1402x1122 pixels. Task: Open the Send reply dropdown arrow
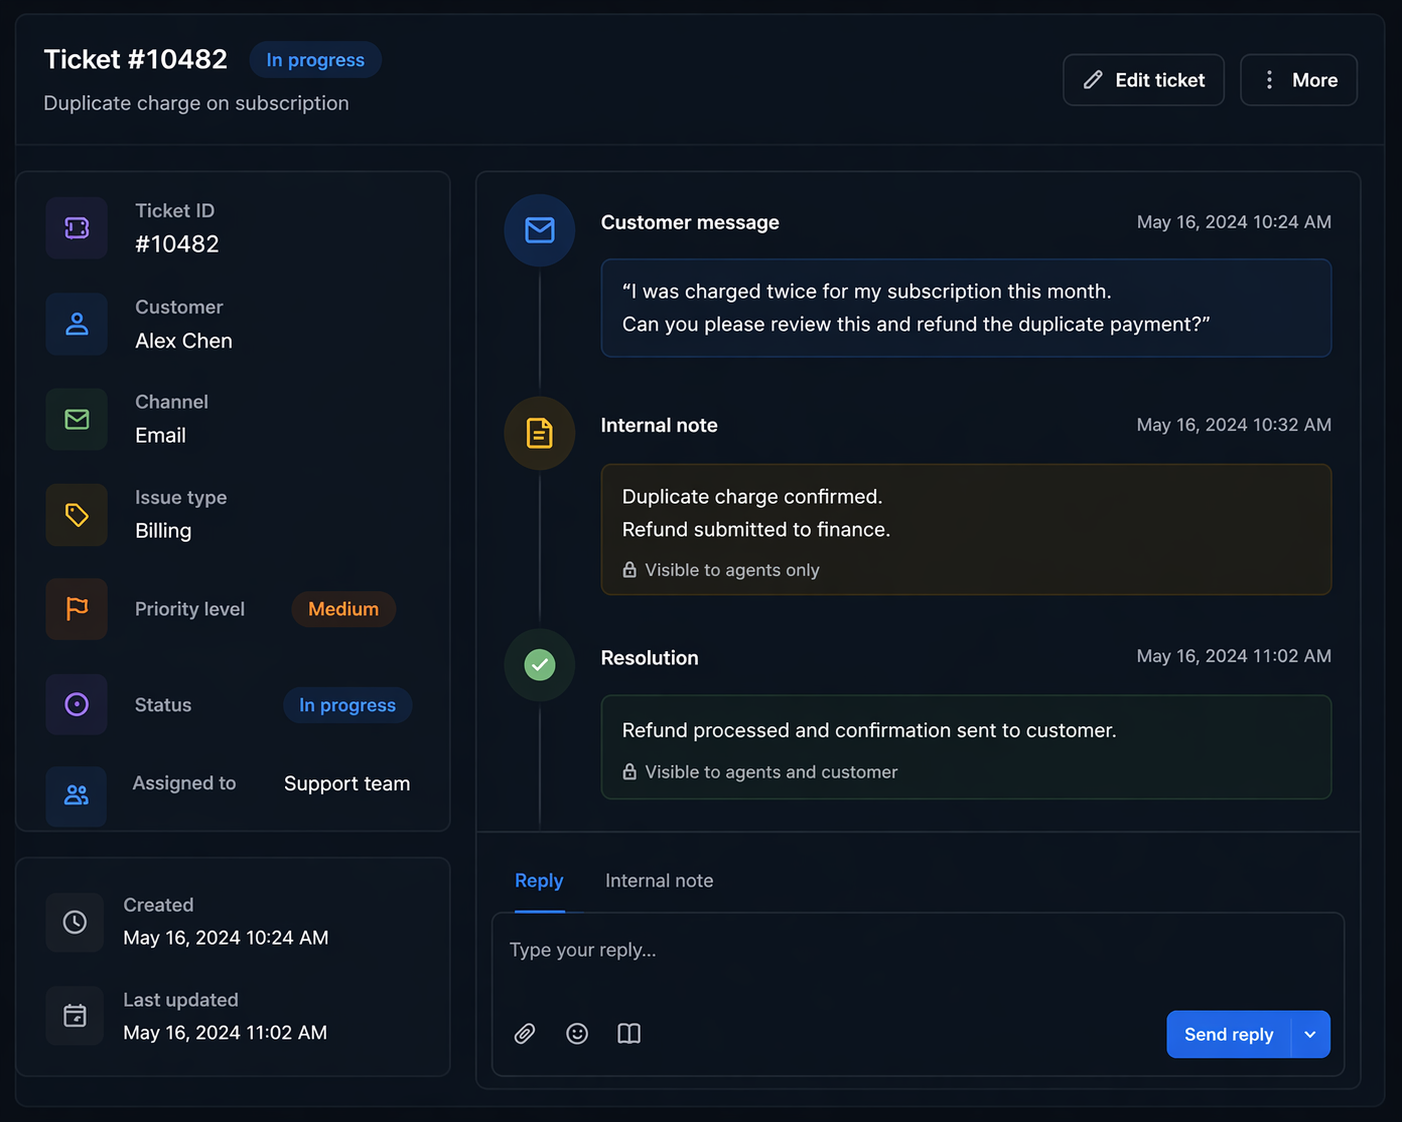(1310, 1034)
